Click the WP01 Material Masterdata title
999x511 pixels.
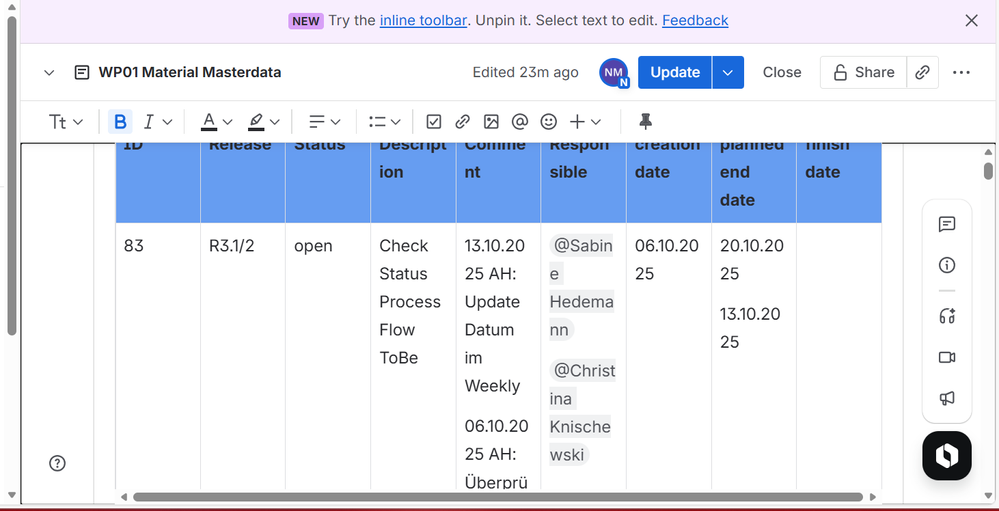point(189,72)
